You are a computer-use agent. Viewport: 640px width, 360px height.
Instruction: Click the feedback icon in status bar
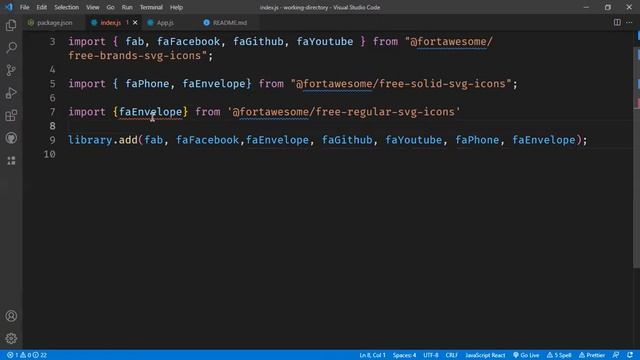click(616, 355)
